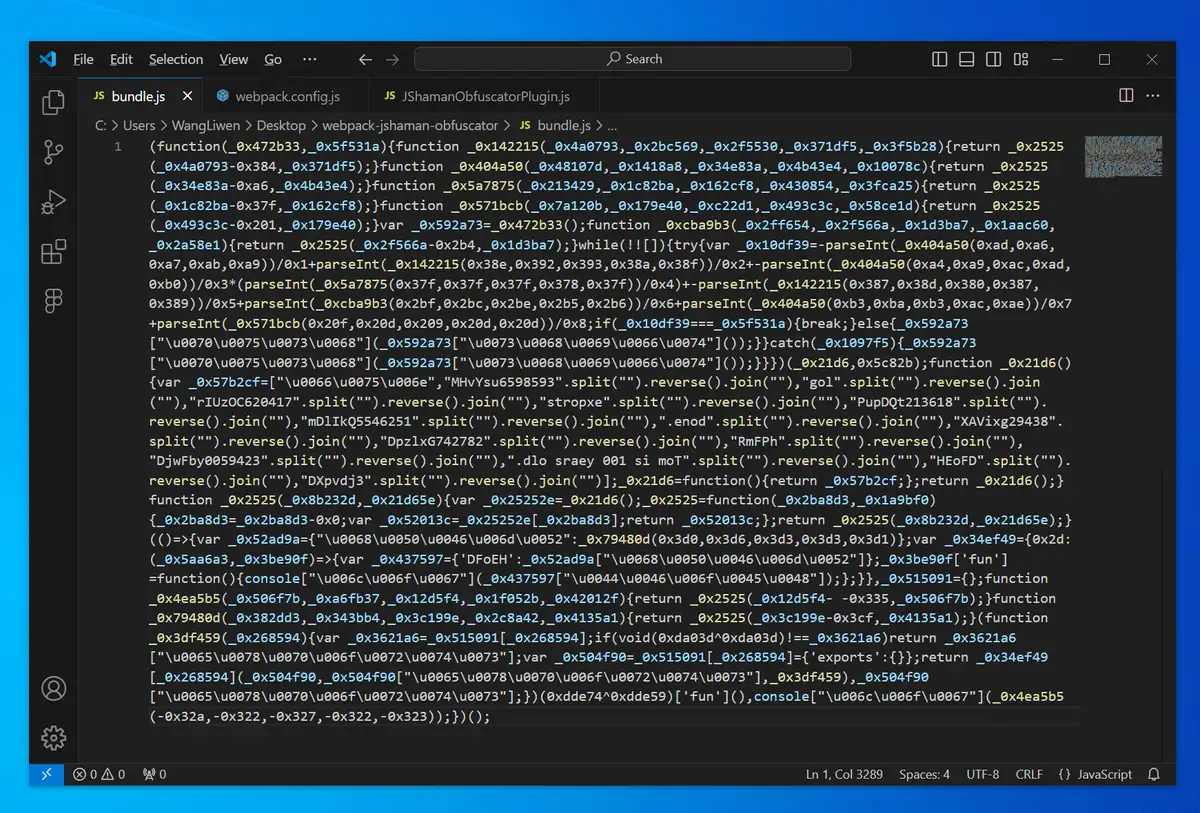This screenshot has width=1200, height=813.
Task: Toggle the Primary Side Bar
Action: click(939, 59)
